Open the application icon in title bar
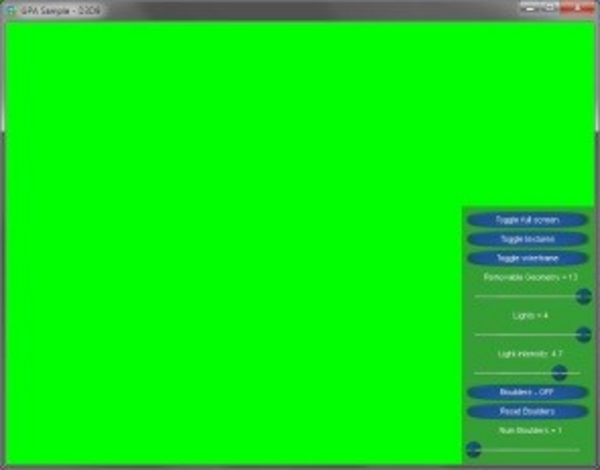600x470 pixels. coord(10,10)
